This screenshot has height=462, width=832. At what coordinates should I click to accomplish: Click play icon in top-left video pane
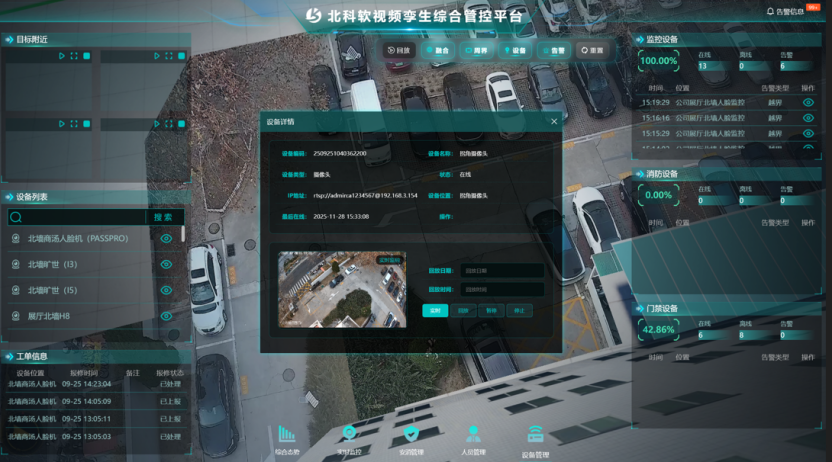(x=62, y=56)
